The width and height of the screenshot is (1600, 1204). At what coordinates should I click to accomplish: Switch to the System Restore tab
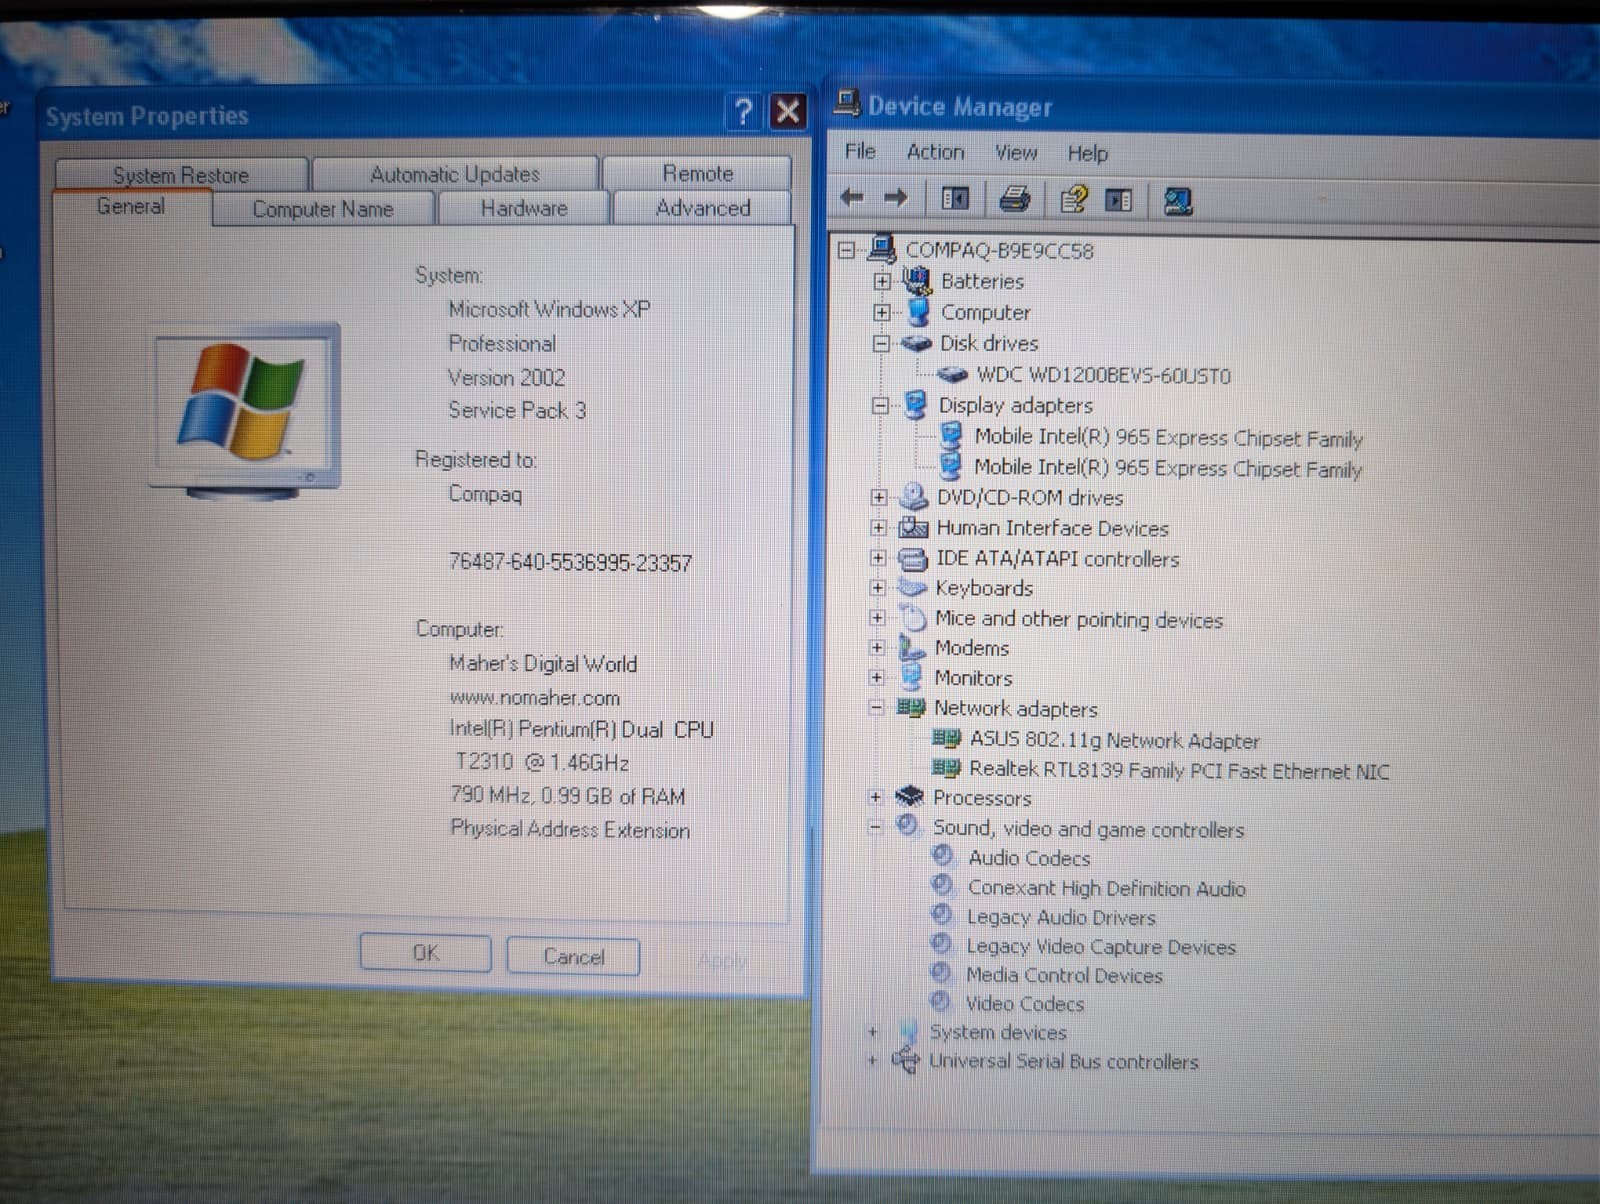coord(180,175)
